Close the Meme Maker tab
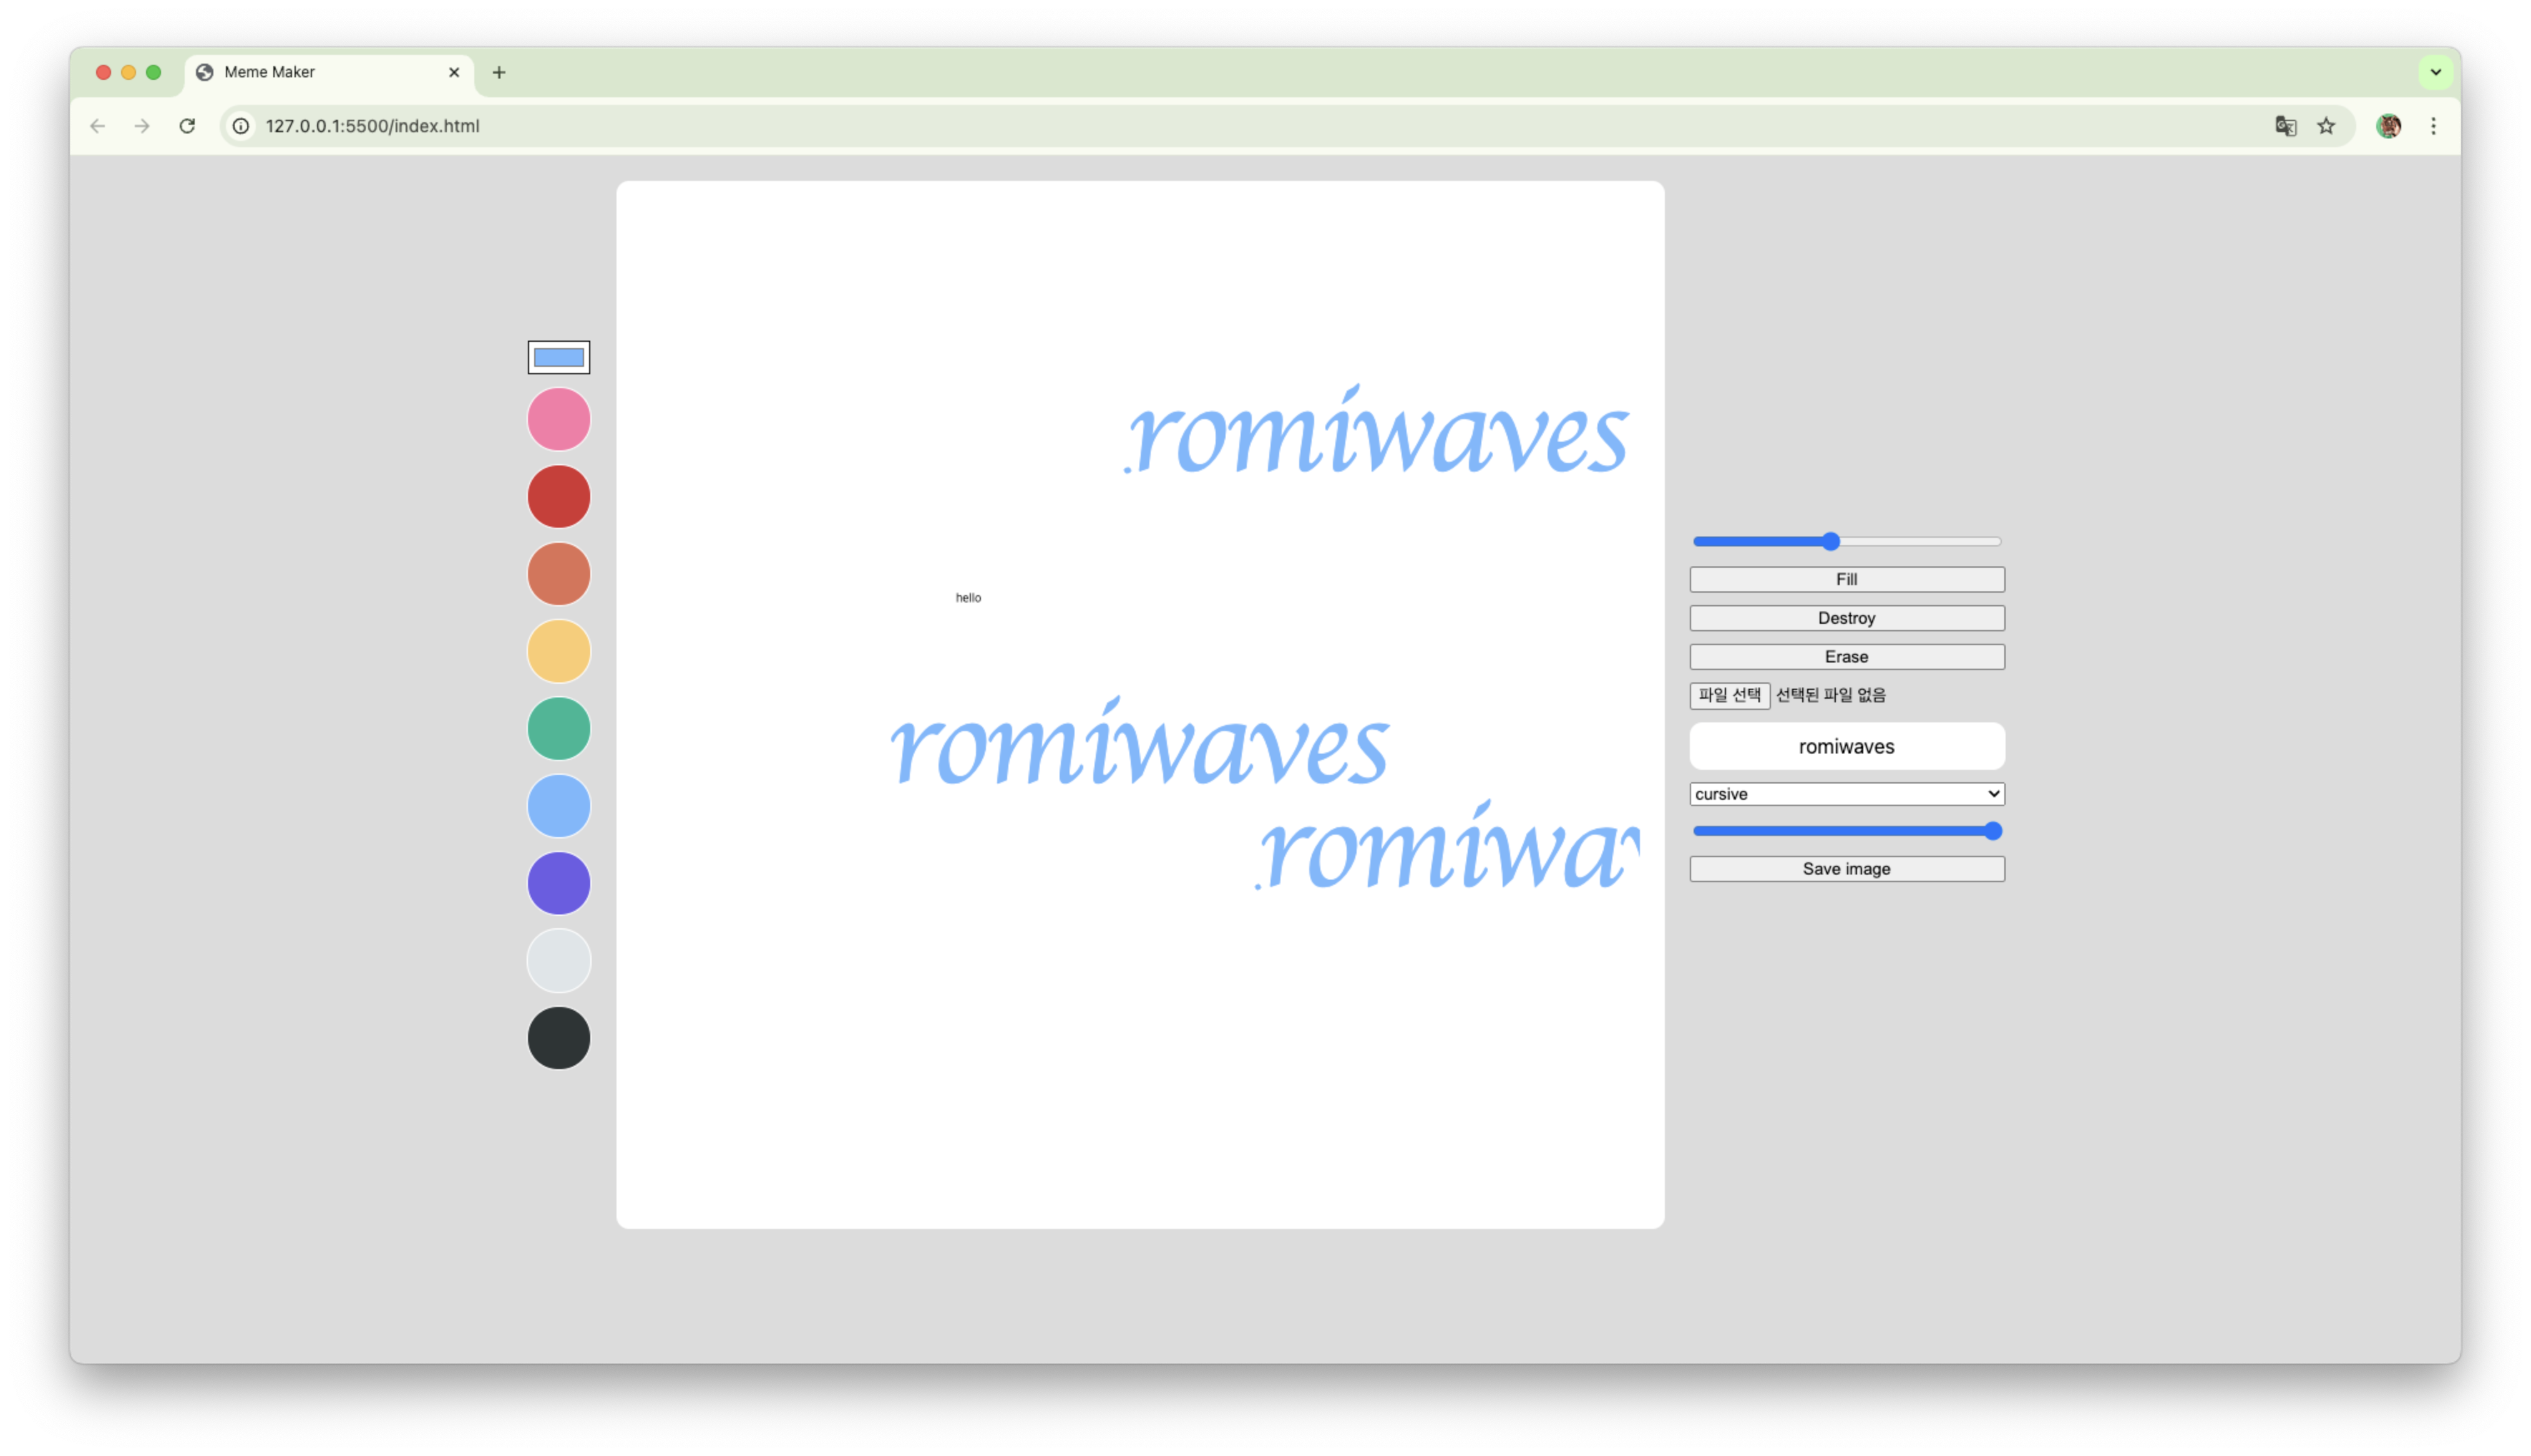 [x=454, y=72]
